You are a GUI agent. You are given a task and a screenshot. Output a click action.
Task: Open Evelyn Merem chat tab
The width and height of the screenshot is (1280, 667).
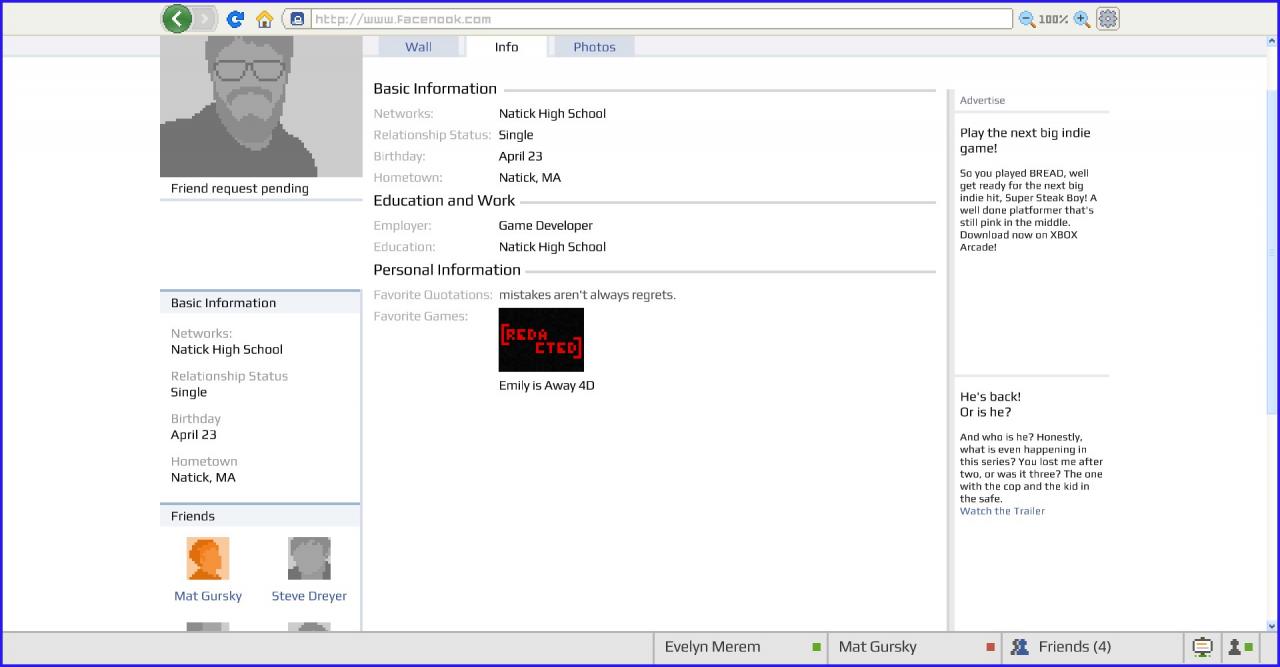(740, 647)
